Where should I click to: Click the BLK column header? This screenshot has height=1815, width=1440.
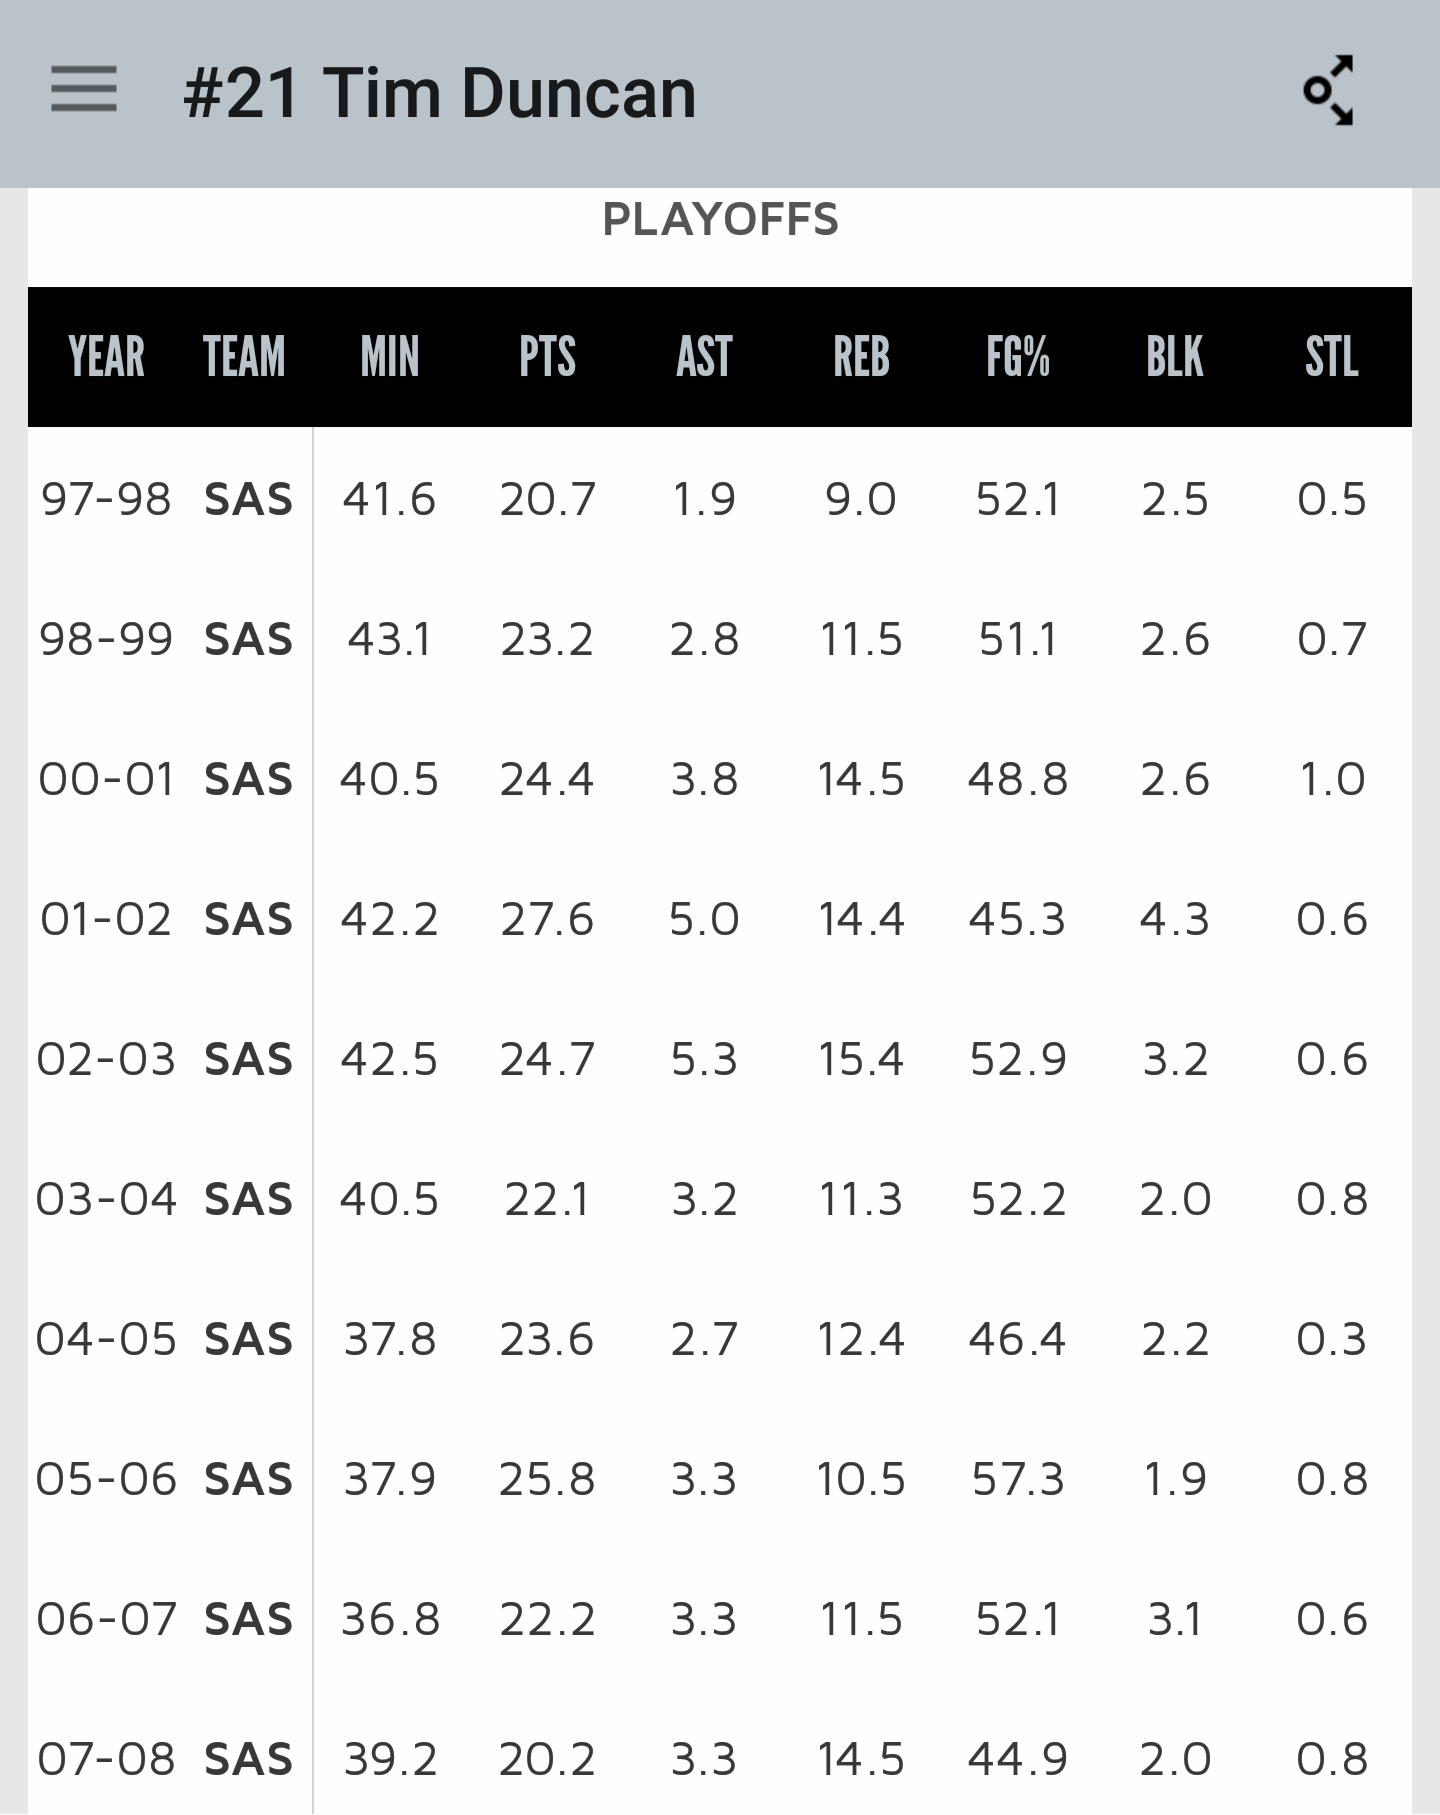click(x=1175, y=357)
